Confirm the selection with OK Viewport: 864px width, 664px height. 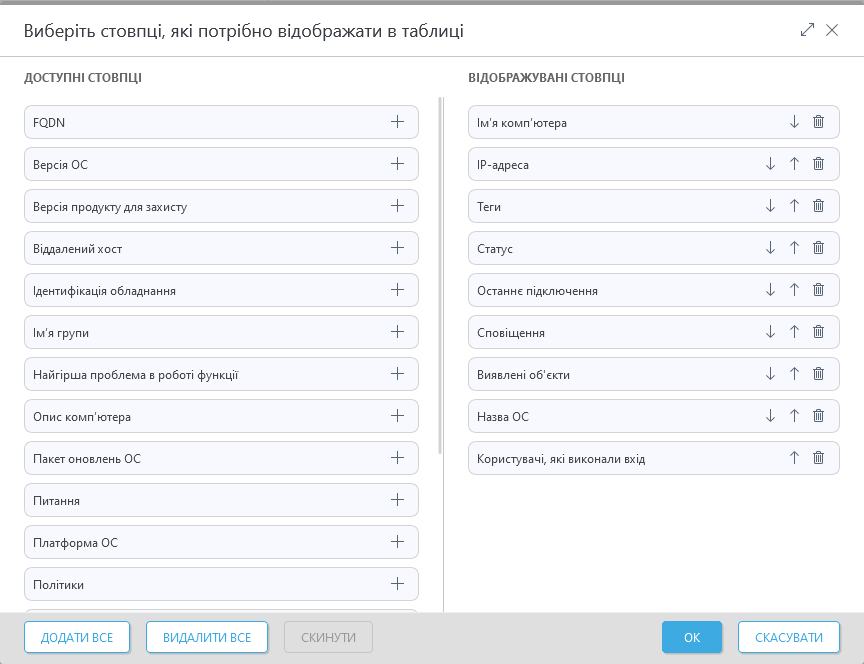tap(692, 637)
